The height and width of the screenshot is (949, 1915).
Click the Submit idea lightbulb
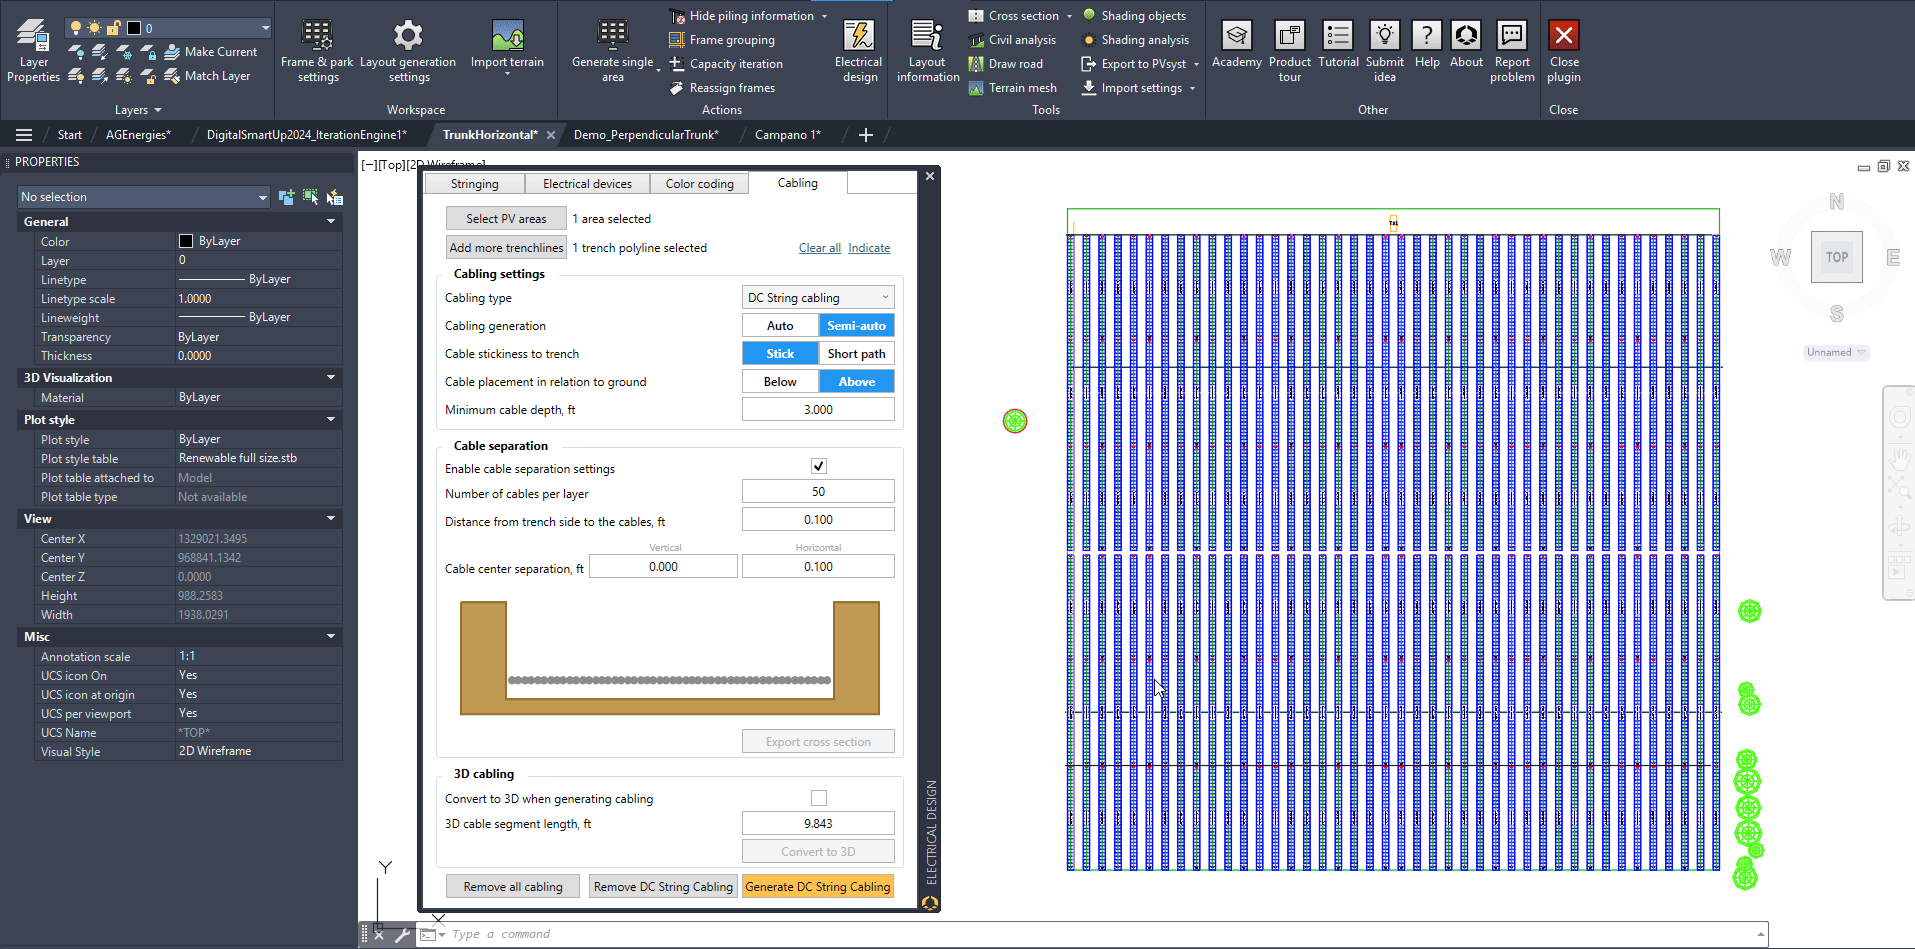click(x=1385, y=36)
